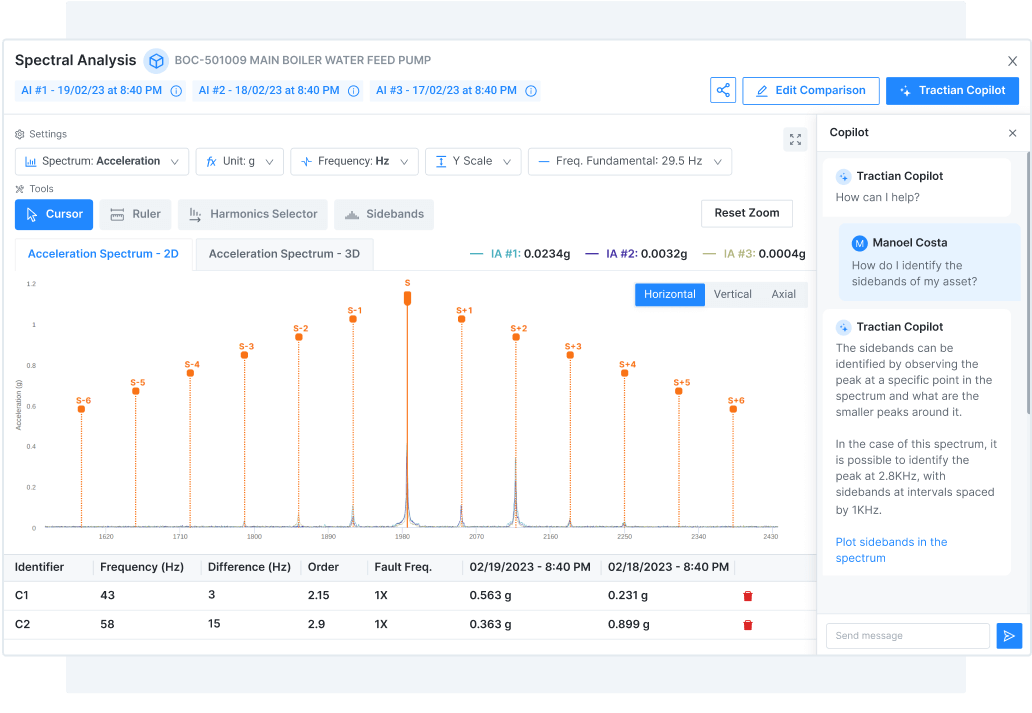The image size is (1032, 713).
Task: Select Acceleration Spectrum - 2D tab
Action: click(103, 254)
